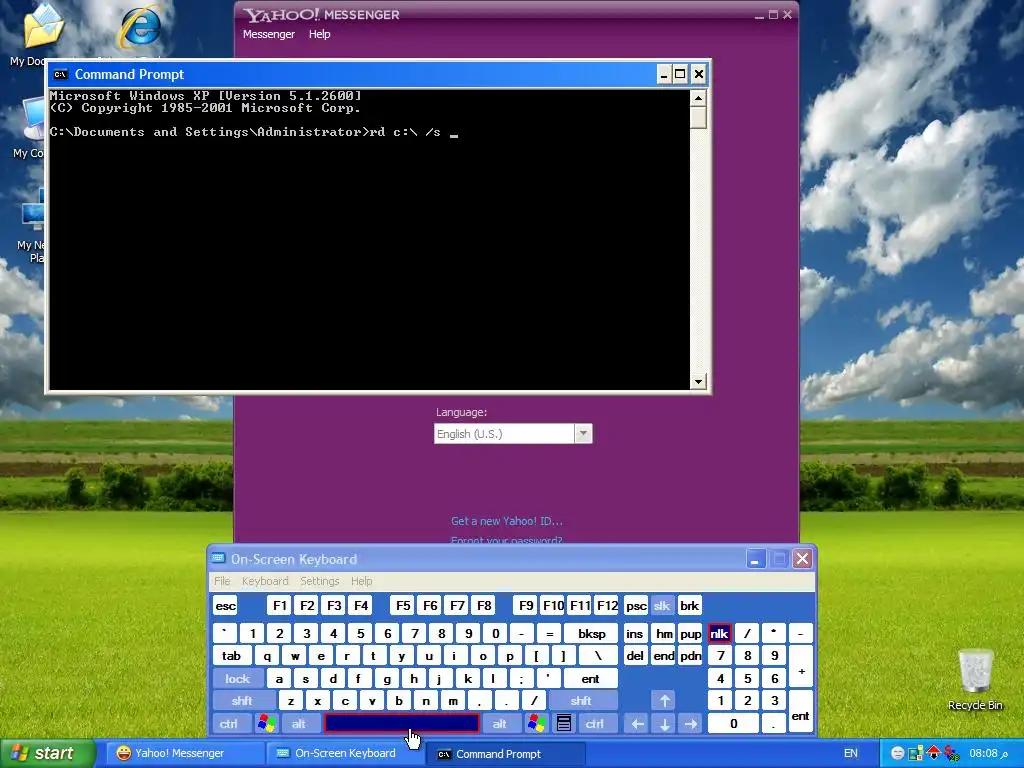This screenshot has height=768, width=1024.
Task: Open the Messenger menu in Yahoo! Messenger
Action: click(x=269, y=34)
